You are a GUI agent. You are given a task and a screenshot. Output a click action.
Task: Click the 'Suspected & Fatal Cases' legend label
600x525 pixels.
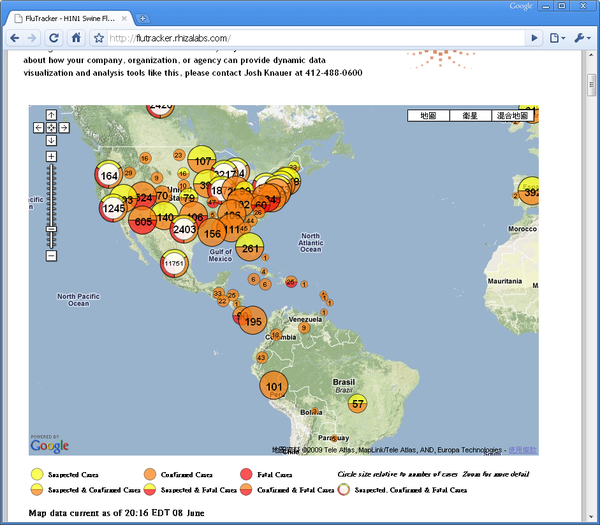click(x=199, y=490)
